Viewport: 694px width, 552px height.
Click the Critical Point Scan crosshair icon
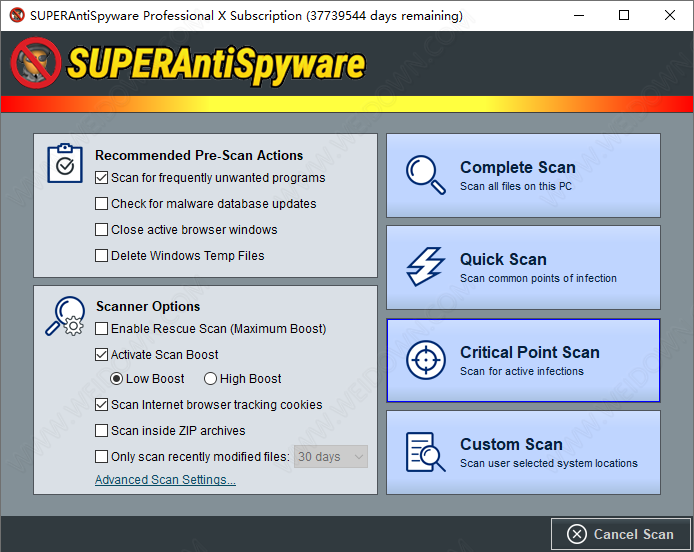pyautogui.click(x=426, y=360)
